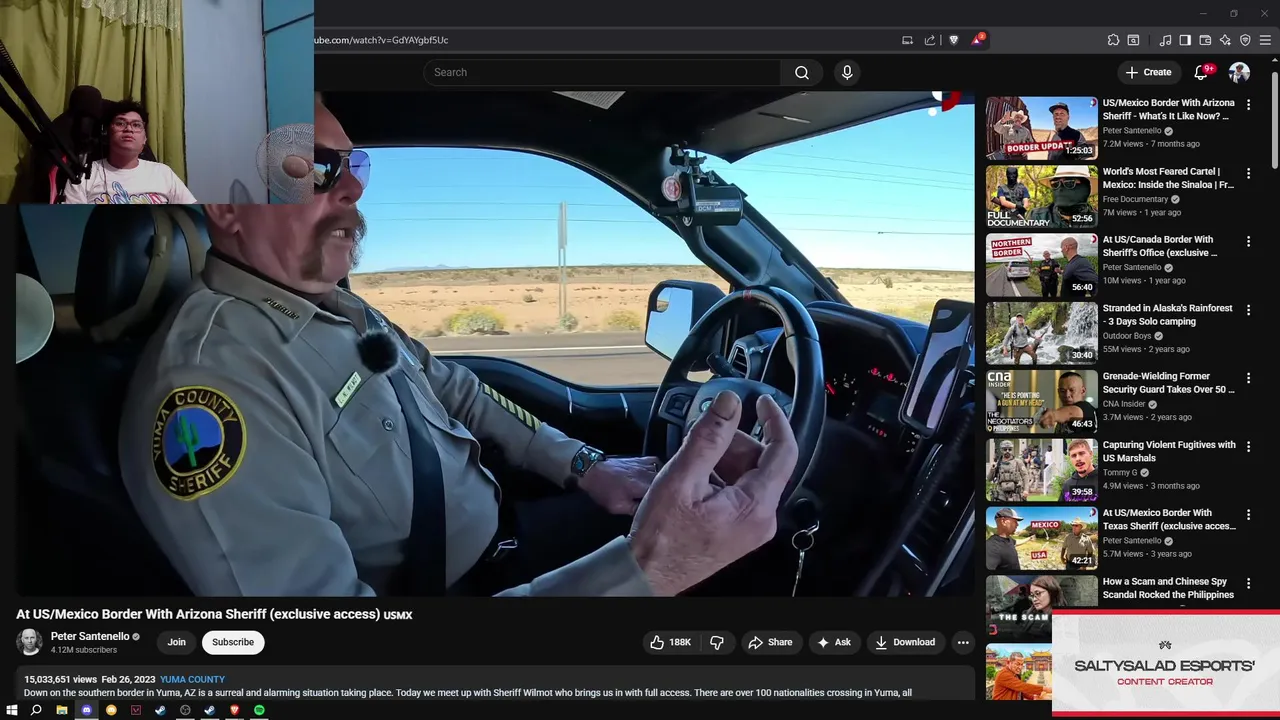Viewport: 1280px width, 720px height.
Task: Open 'Stranded in Alaska's Rainforest' thumbnail
Action: point(1041,333)
